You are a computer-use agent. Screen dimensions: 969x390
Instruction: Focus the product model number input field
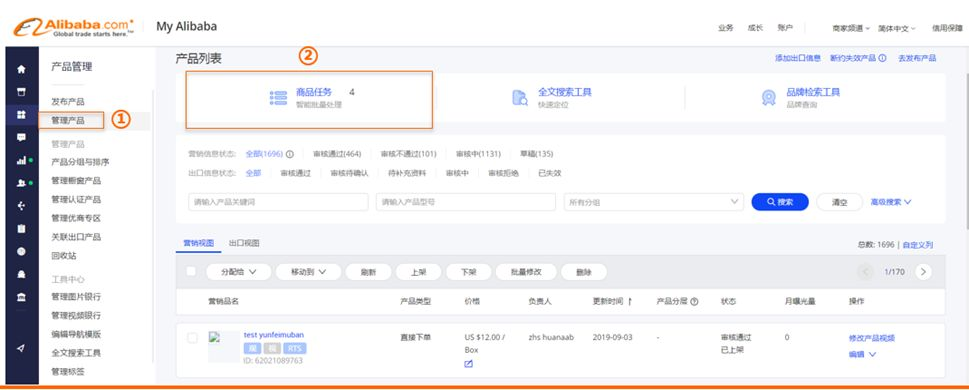(x=466, y=202)
